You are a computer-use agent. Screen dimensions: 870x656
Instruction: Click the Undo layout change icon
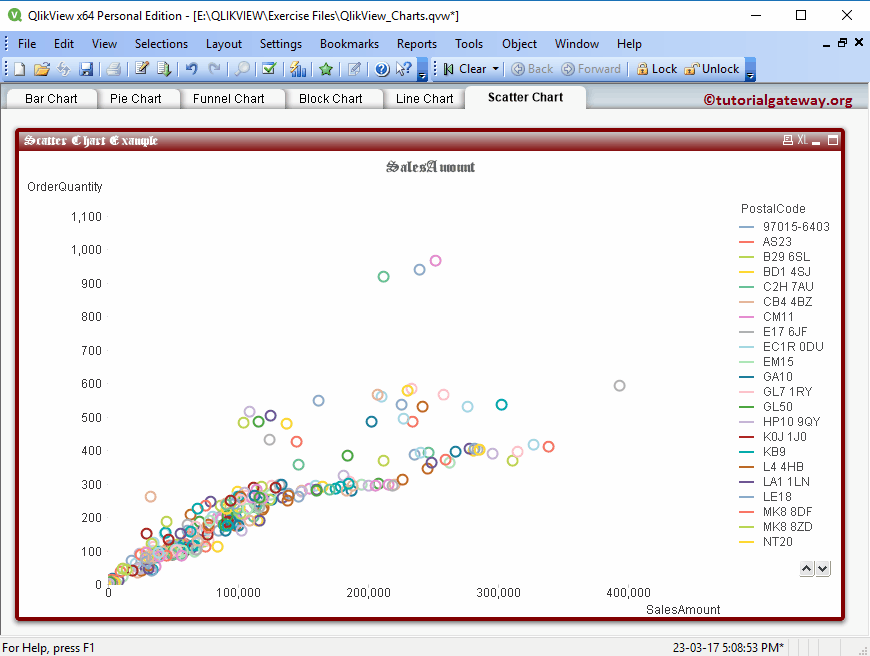click(x=192, y=70)
